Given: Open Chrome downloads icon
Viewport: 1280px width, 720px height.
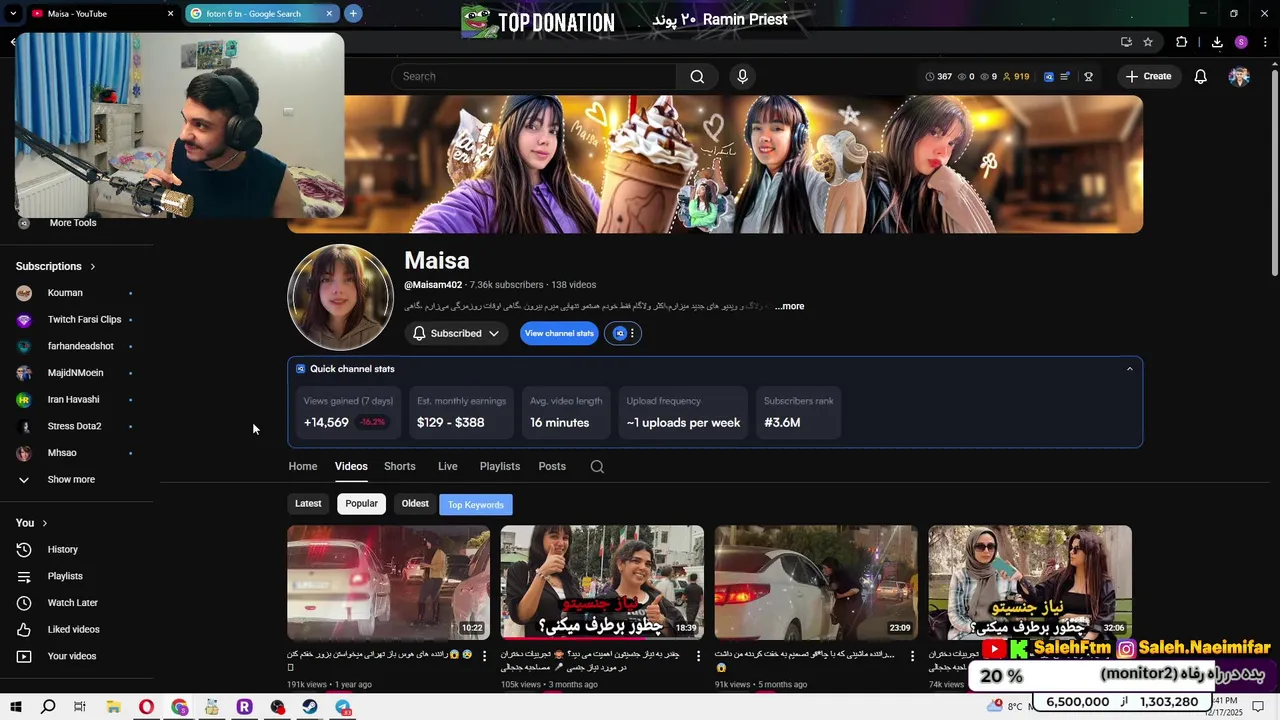Looking at the screenshot, I should point(1217,42).
